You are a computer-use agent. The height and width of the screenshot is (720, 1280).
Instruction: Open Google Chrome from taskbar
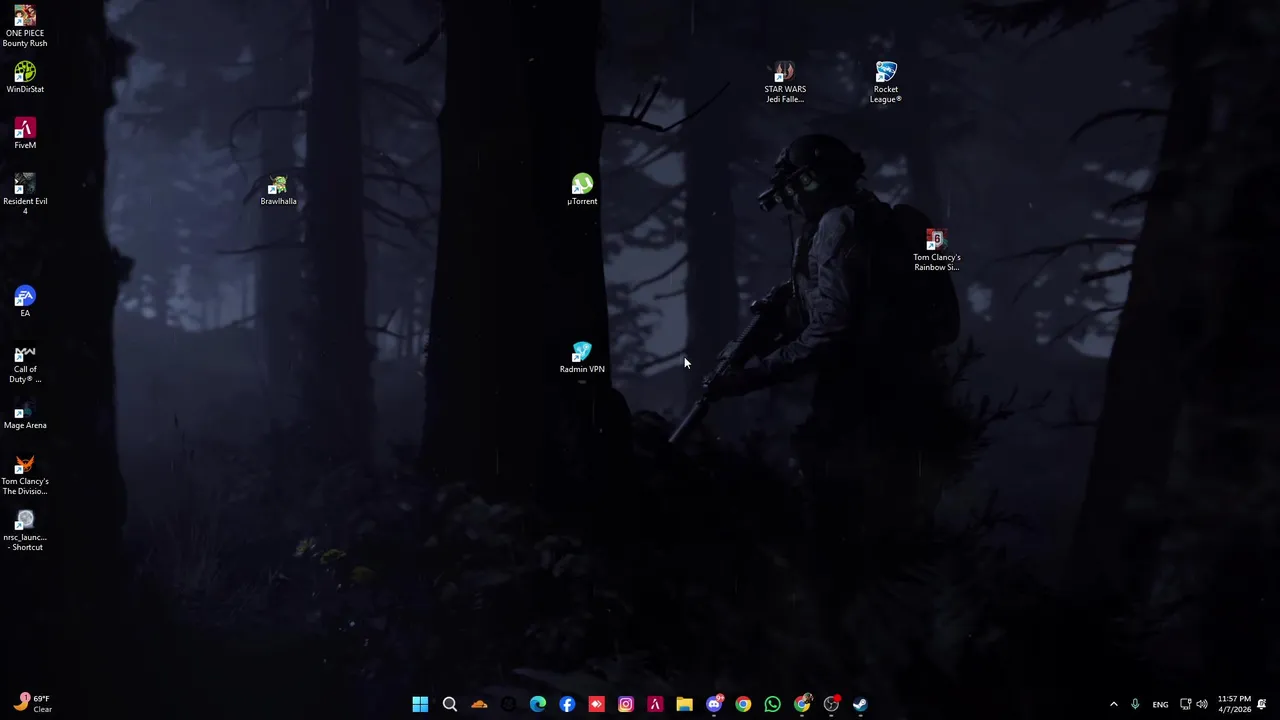(x=743, y=704)
